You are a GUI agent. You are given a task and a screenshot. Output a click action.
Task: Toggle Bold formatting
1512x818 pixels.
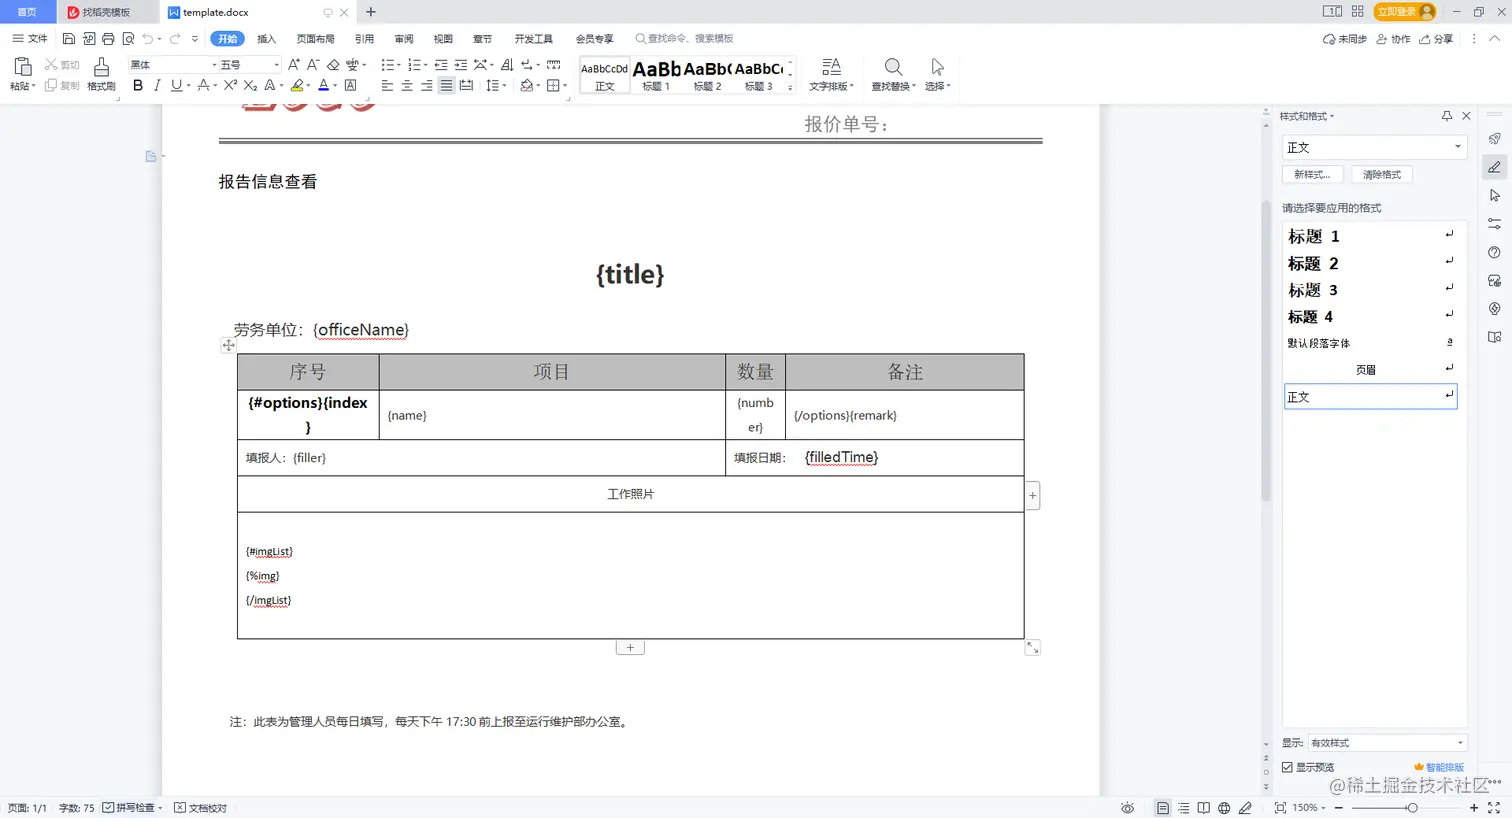click(x=138, y=86)
